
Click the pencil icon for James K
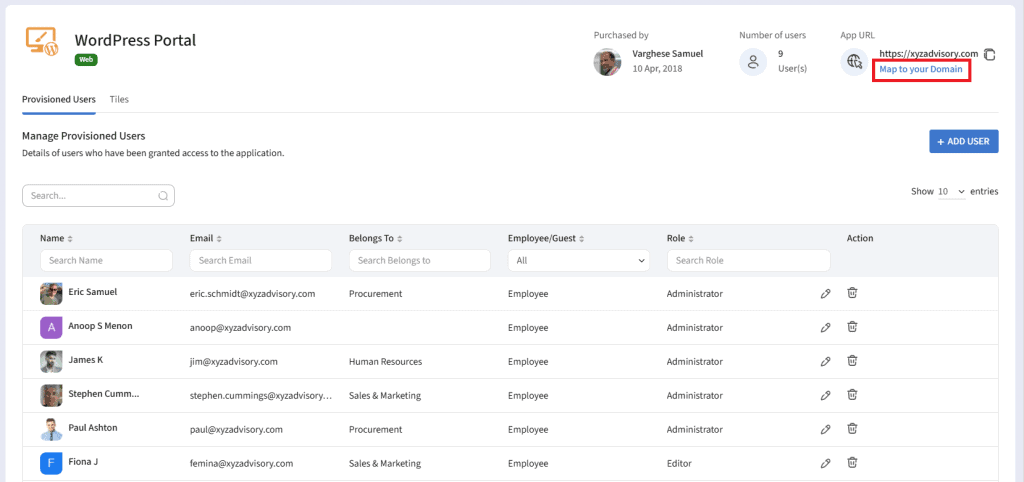[x=825, y=361]
